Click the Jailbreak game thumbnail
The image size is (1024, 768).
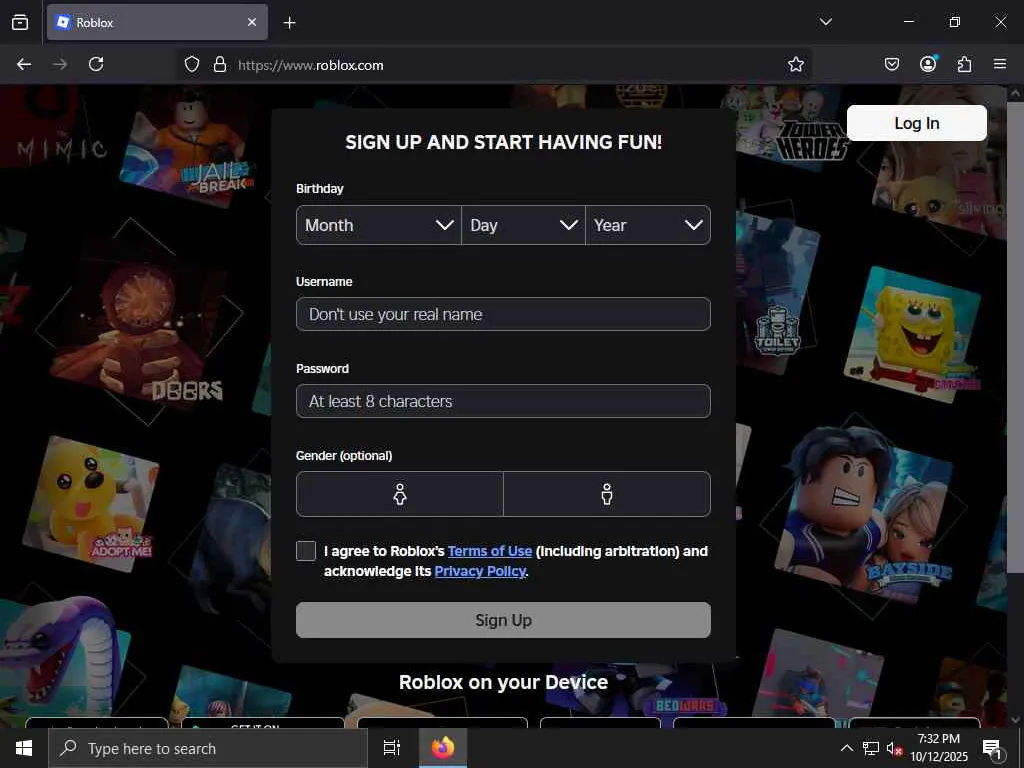(x=187, y=149)
